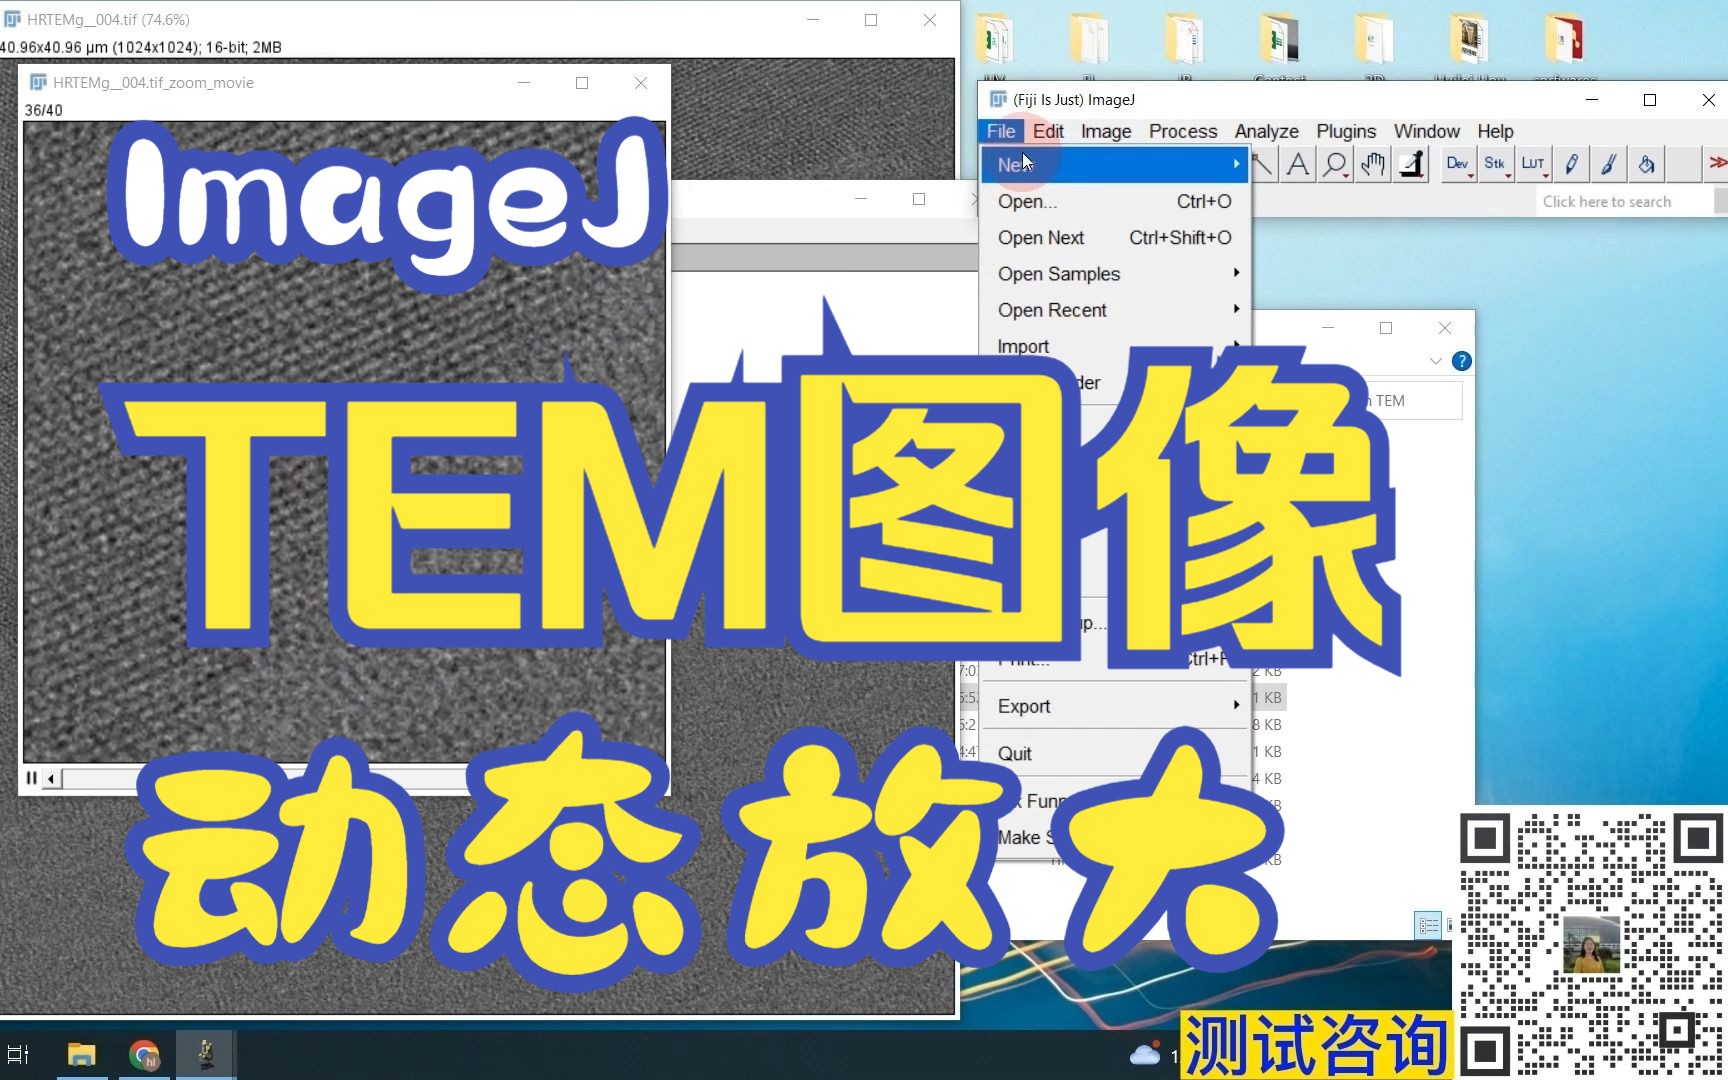Open the Dev toolset dropdown

(1459, 165)
